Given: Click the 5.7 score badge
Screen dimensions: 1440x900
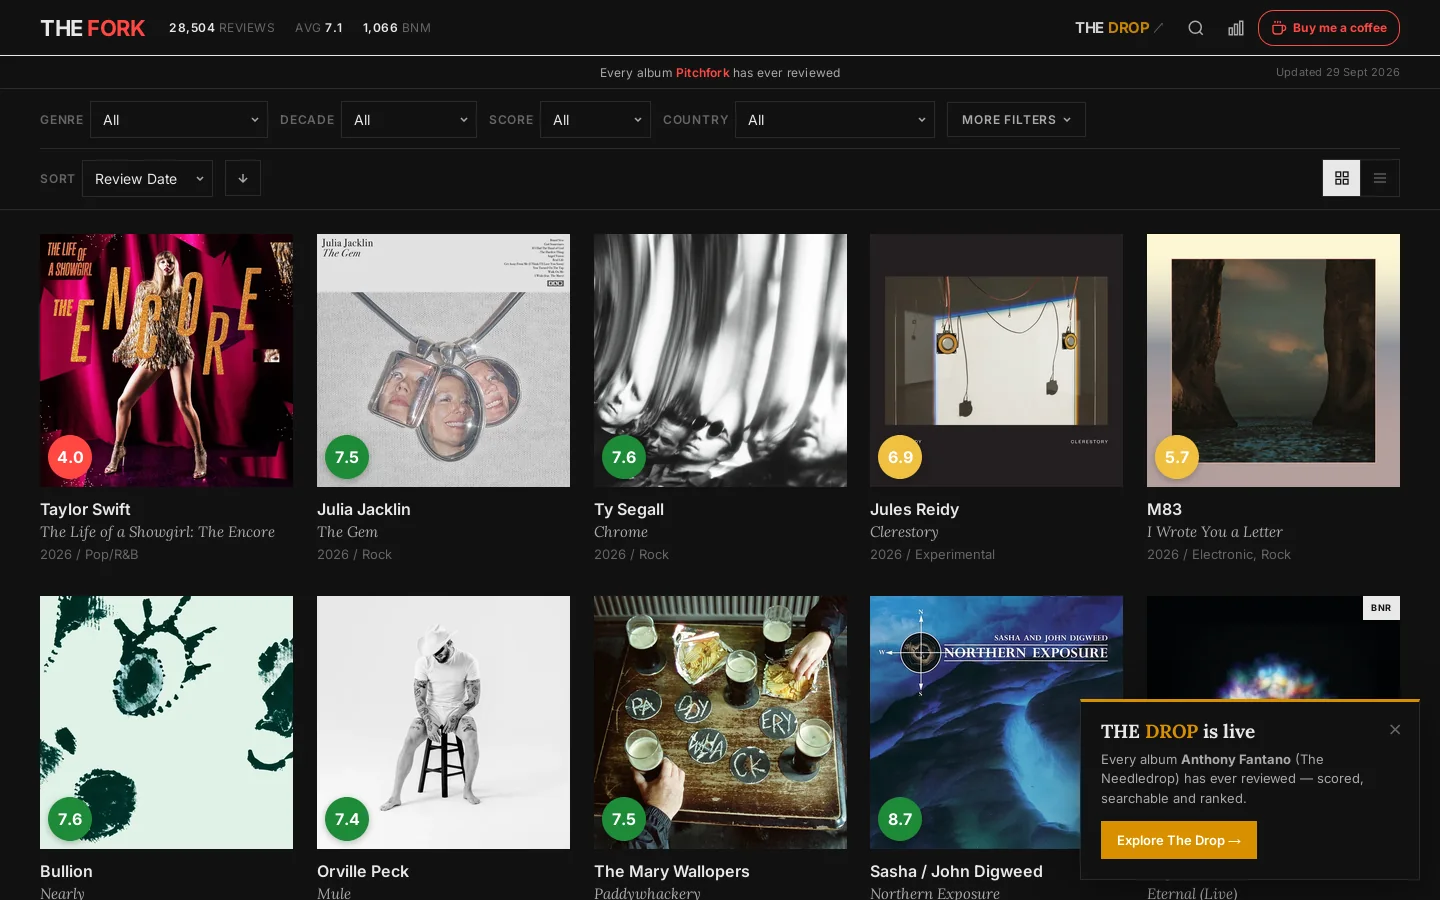Looking at the screenshot, I should click(1177, 457).
